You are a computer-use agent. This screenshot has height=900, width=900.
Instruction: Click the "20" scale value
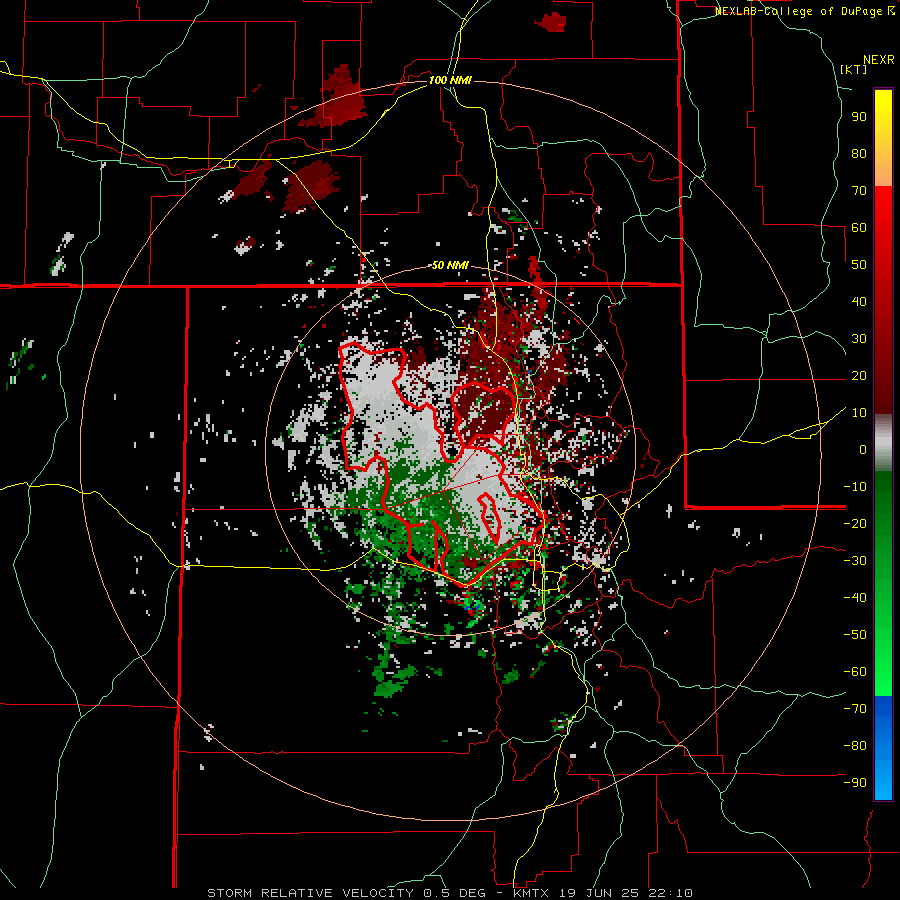click(859, 376)
